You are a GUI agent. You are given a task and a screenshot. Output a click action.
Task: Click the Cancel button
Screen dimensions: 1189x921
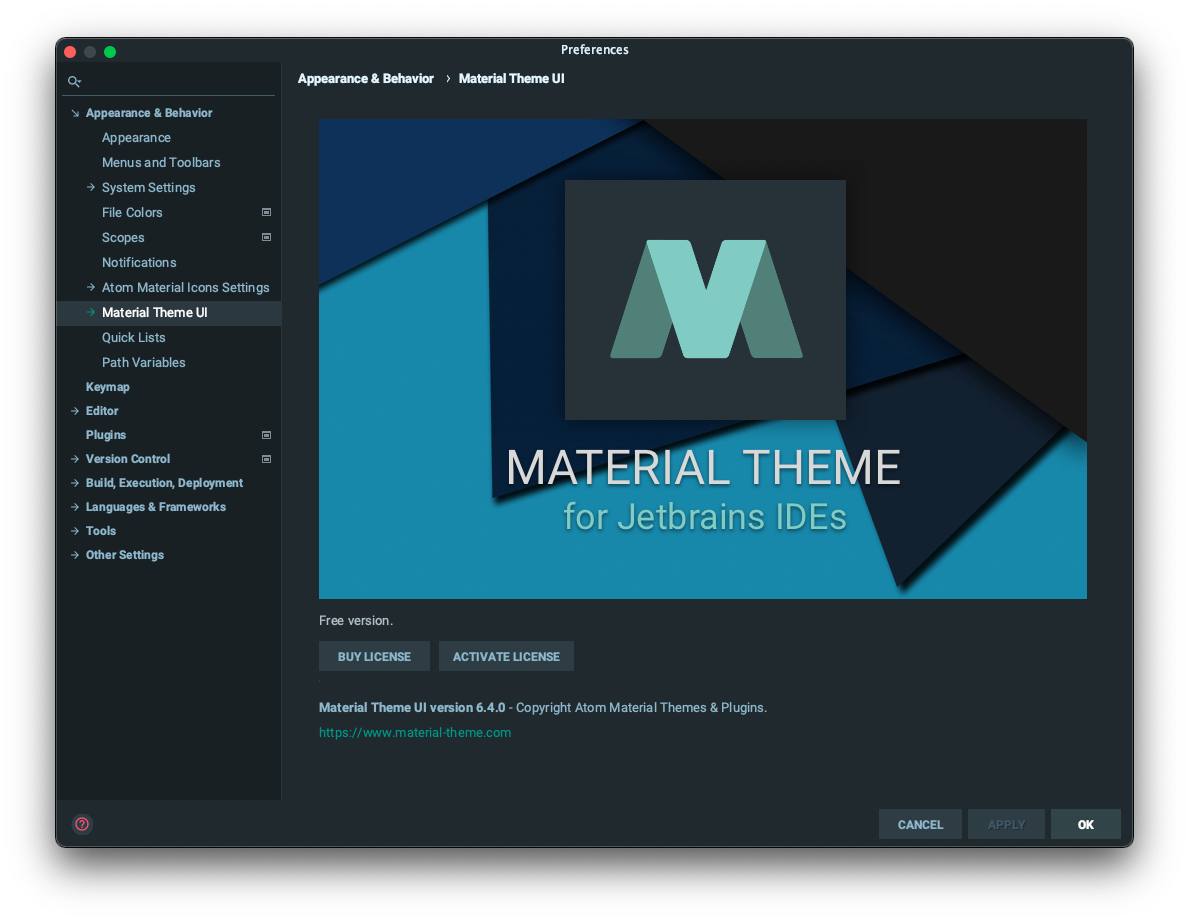coord(920,824)
